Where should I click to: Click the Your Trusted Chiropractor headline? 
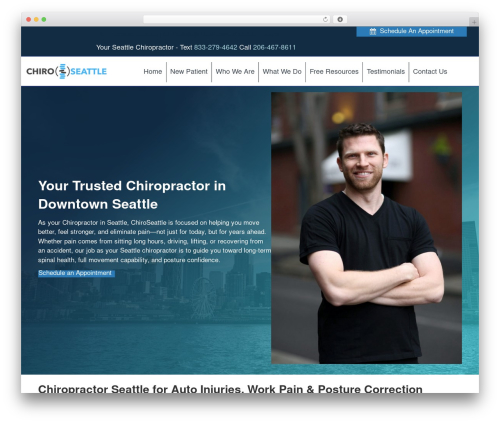(132, 195)
